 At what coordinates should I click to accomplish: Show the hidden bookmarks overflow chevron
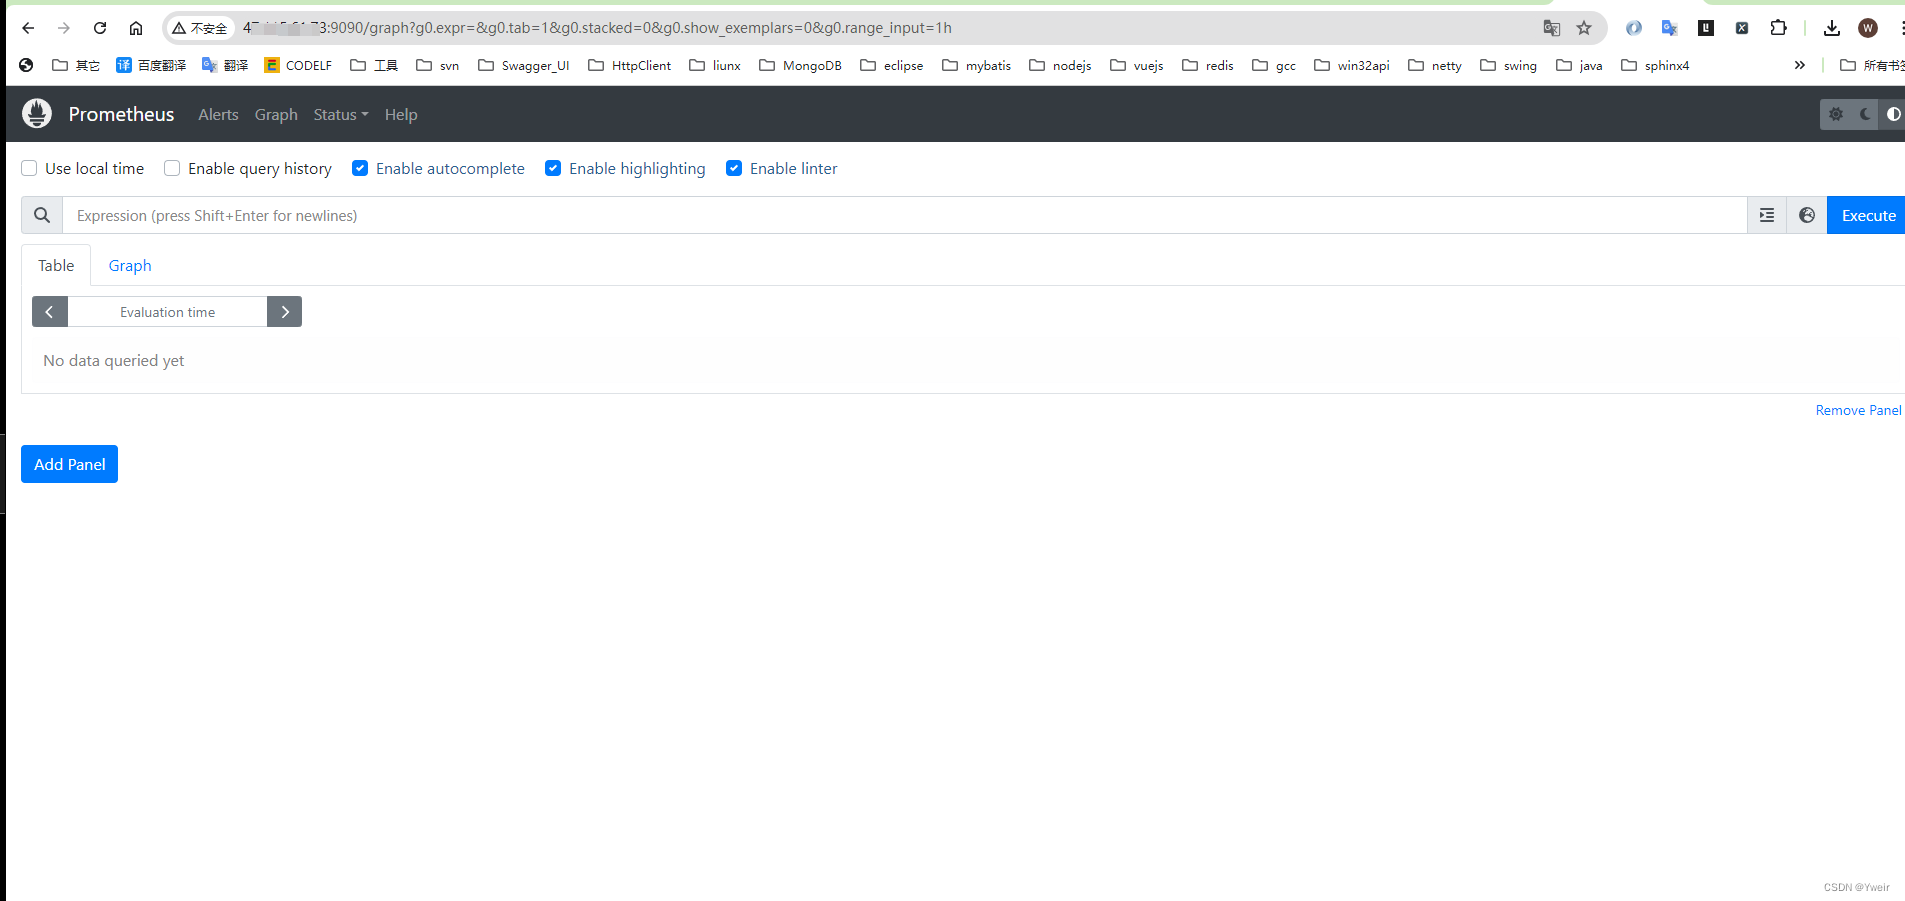pos(1800,65)
